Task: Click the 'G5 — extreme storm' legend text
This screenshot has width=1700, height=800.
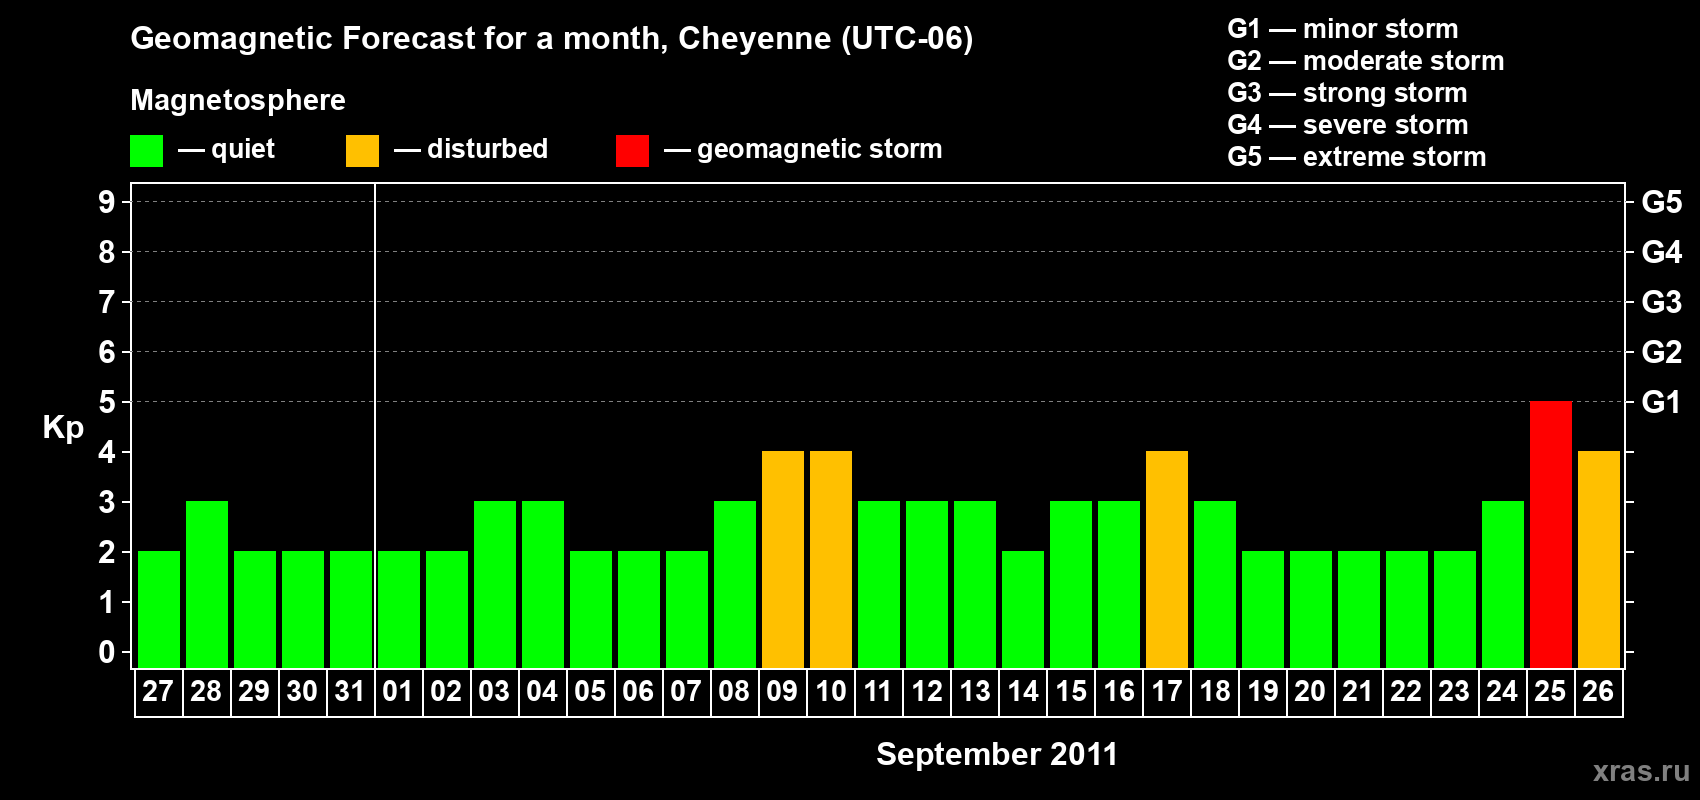Action: 1357,157
